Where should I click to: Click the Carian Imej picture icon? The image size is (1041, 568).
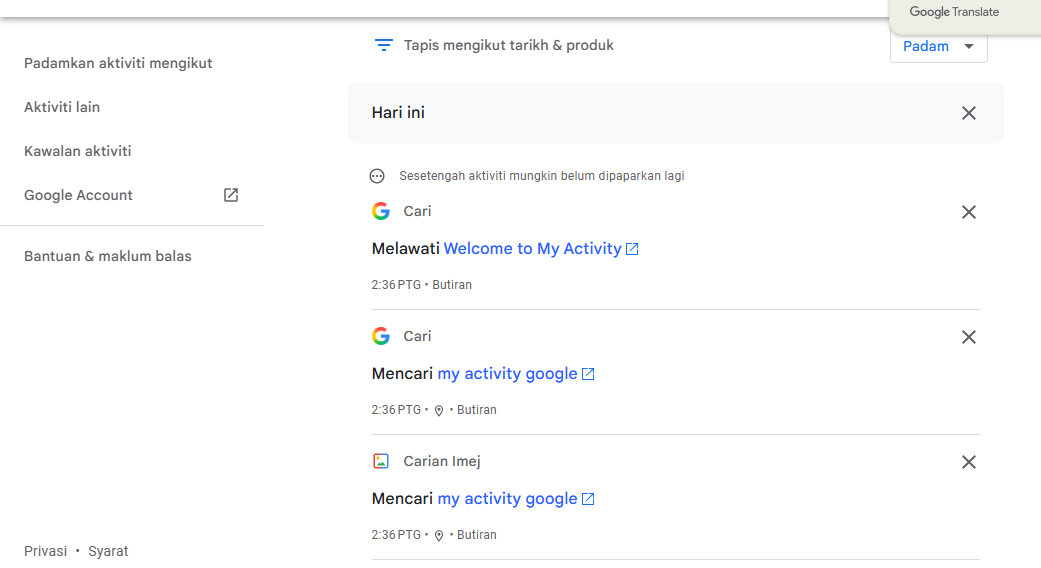coord(380,461)
